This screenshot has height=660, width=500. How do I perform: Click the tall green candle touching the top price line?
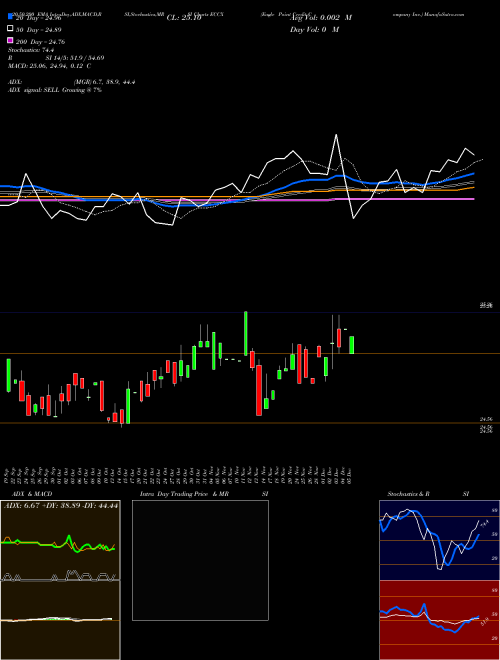tap(245, 333)
